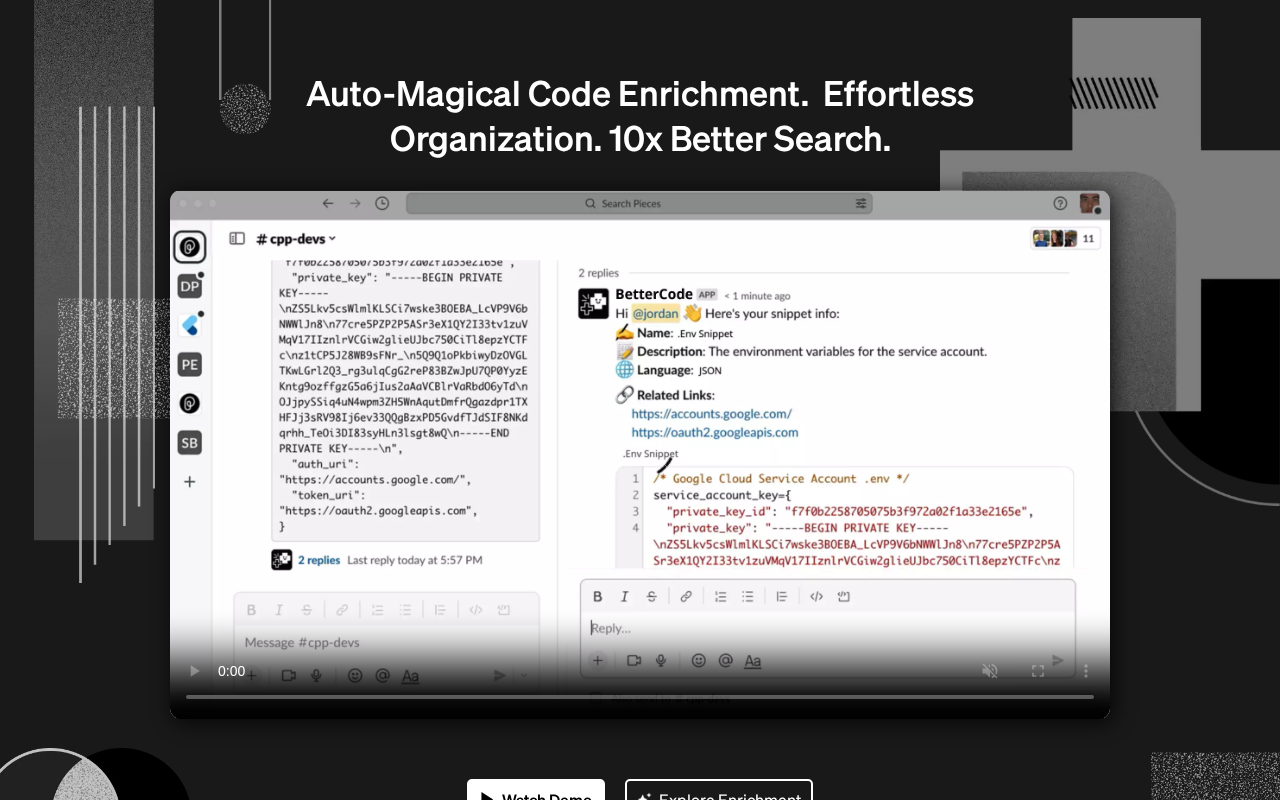Image resolution: width=1280 pixels, height=800 pixels.
Task: Record a video clip under Reply
Action: pyautogui.click(x=633, y=660)
